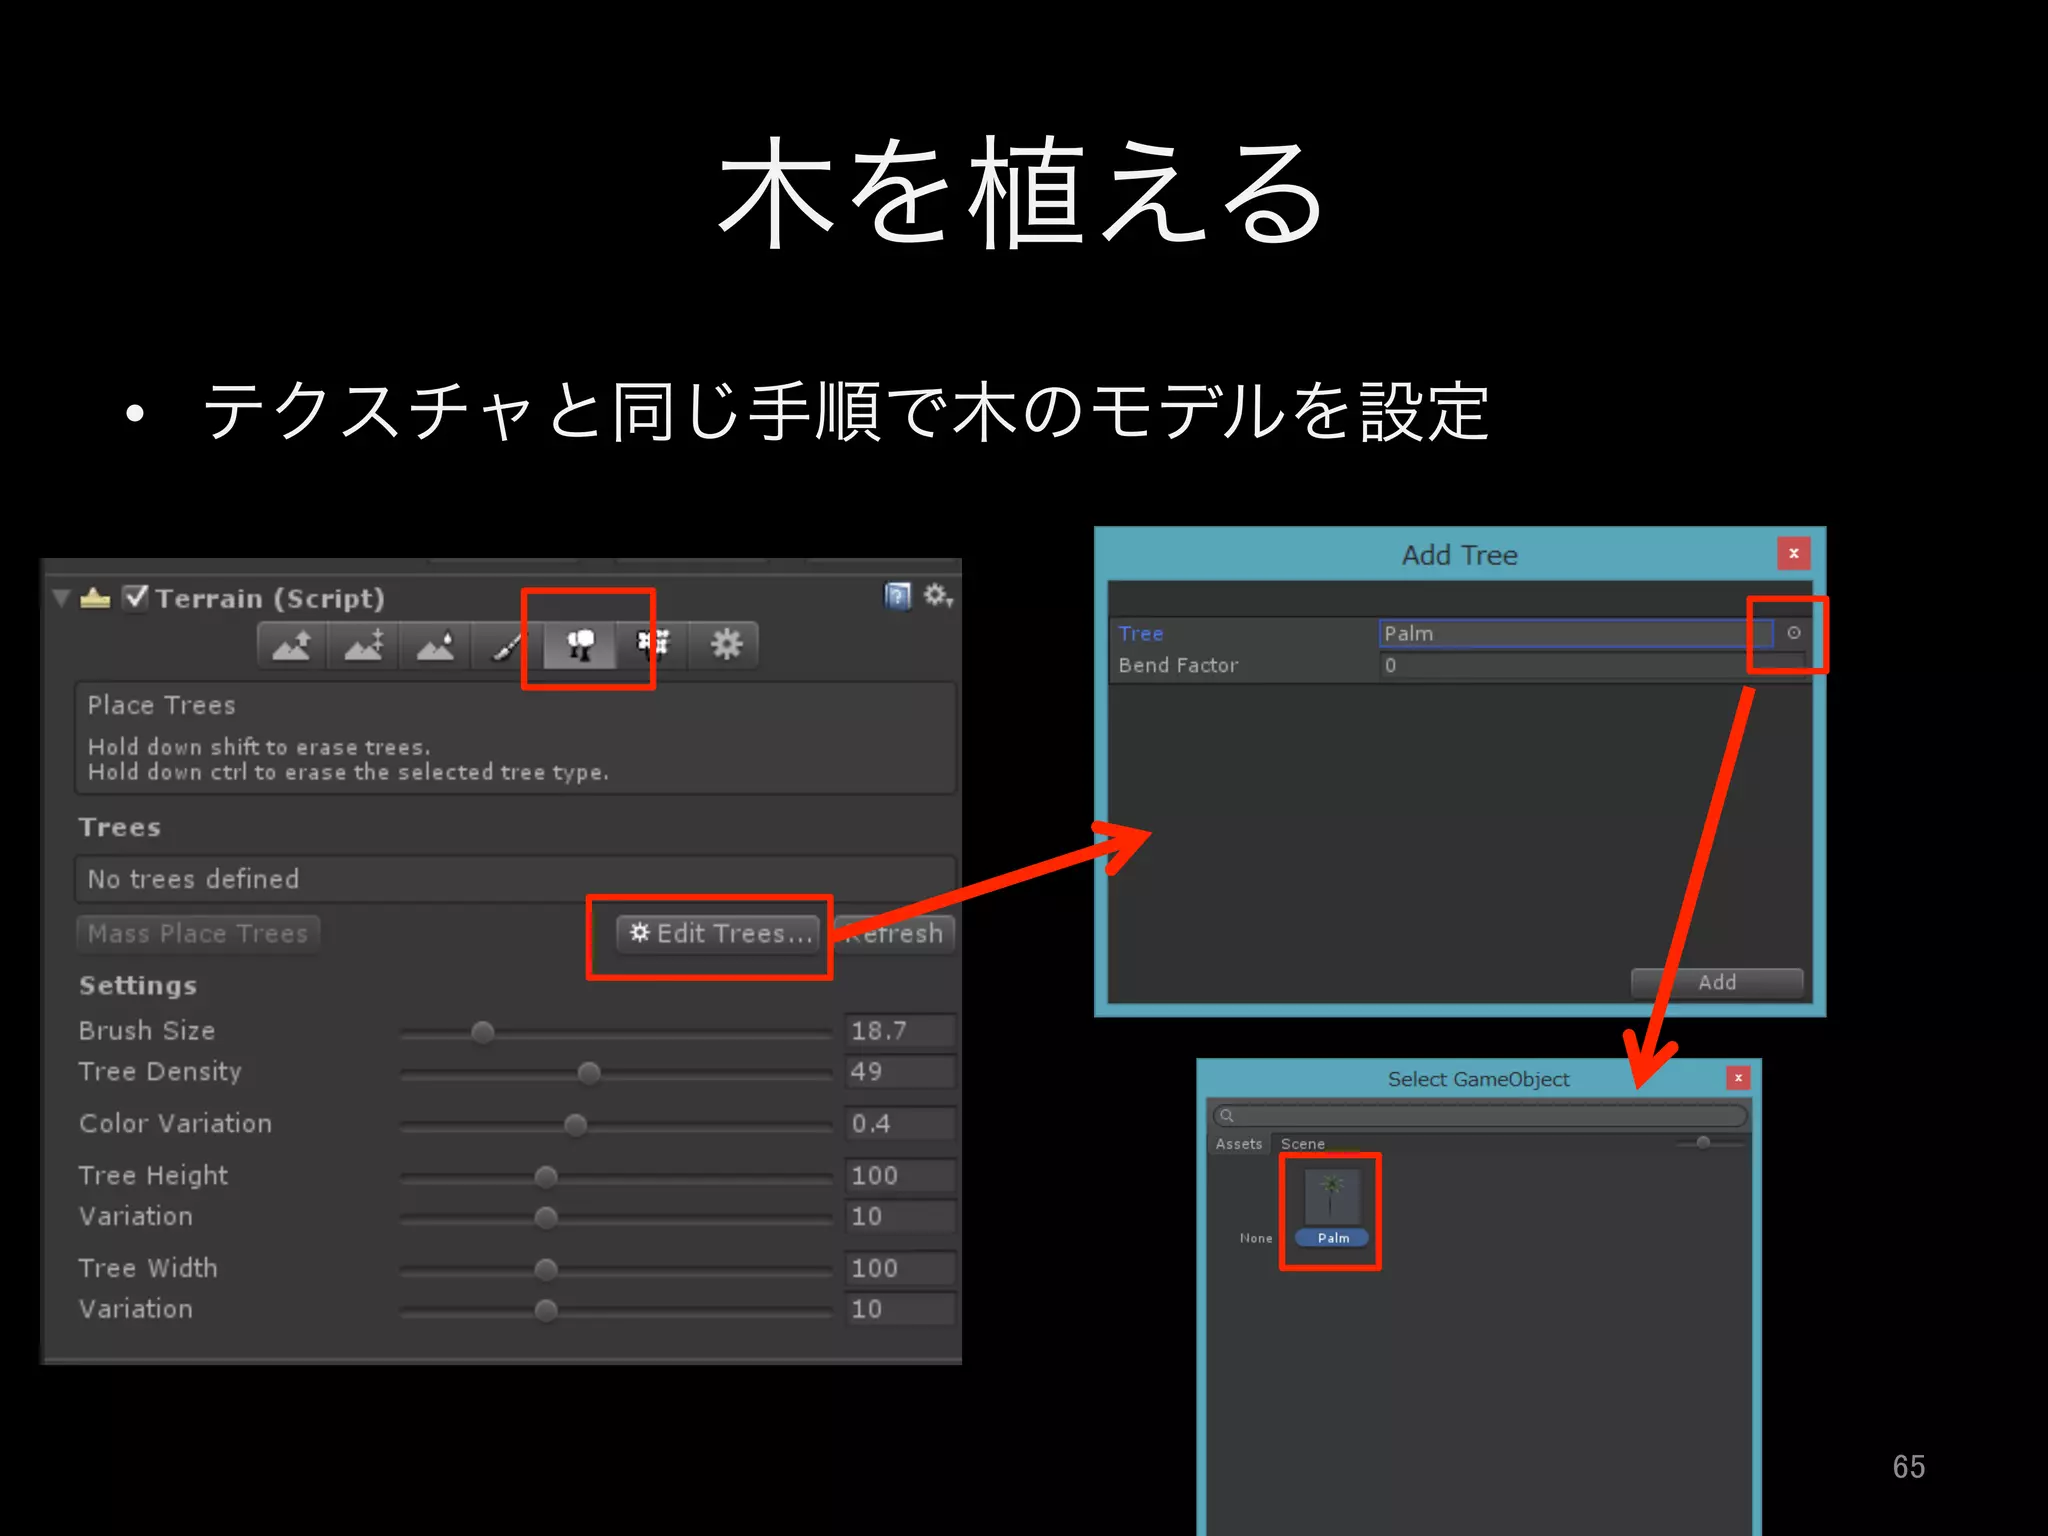The image size is (2048, 1536).
Task: Select the Paint Details flower tool
Action: pos(653,645)
